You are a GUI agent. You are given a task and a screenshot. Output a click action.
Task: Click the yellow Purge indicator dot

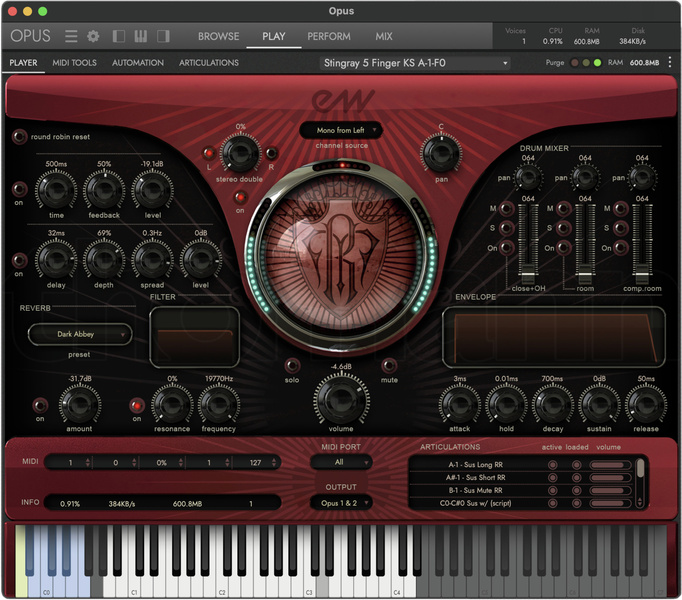click(586, 63)
